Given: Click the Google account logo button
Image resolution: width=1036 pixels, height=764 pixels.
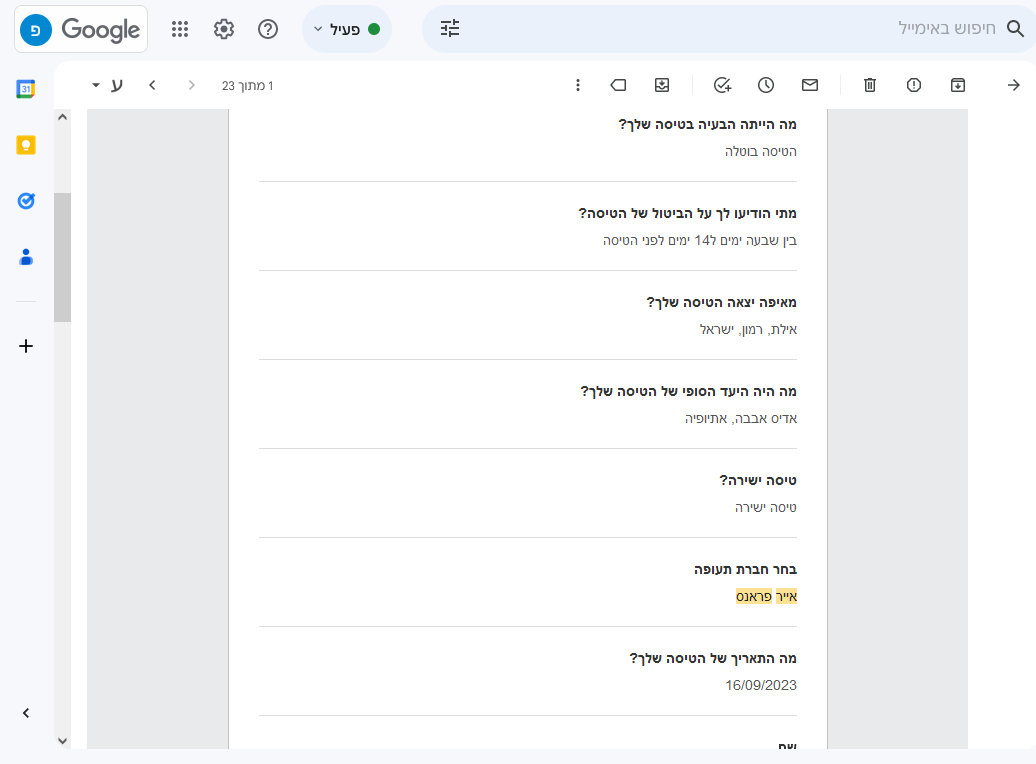Looking at the screenshot, I should [81, 29].
